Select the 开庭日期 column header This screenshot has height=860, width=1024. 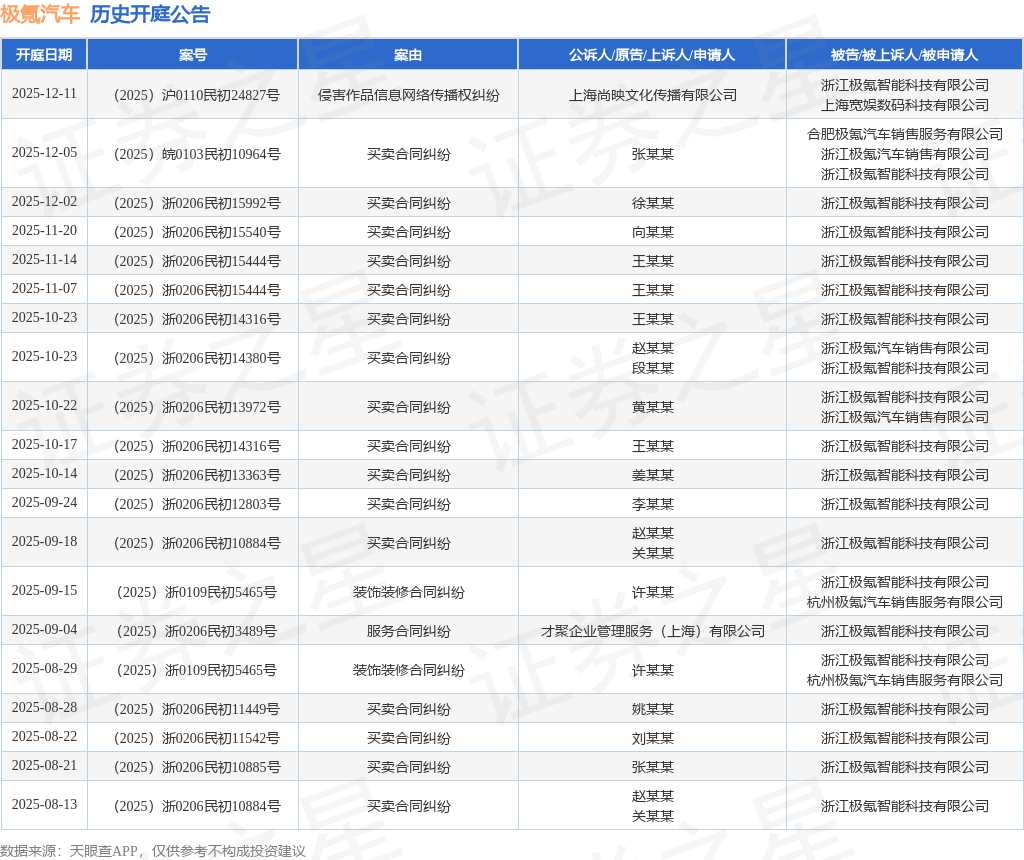pyautogui.click(x=44, y=55)
